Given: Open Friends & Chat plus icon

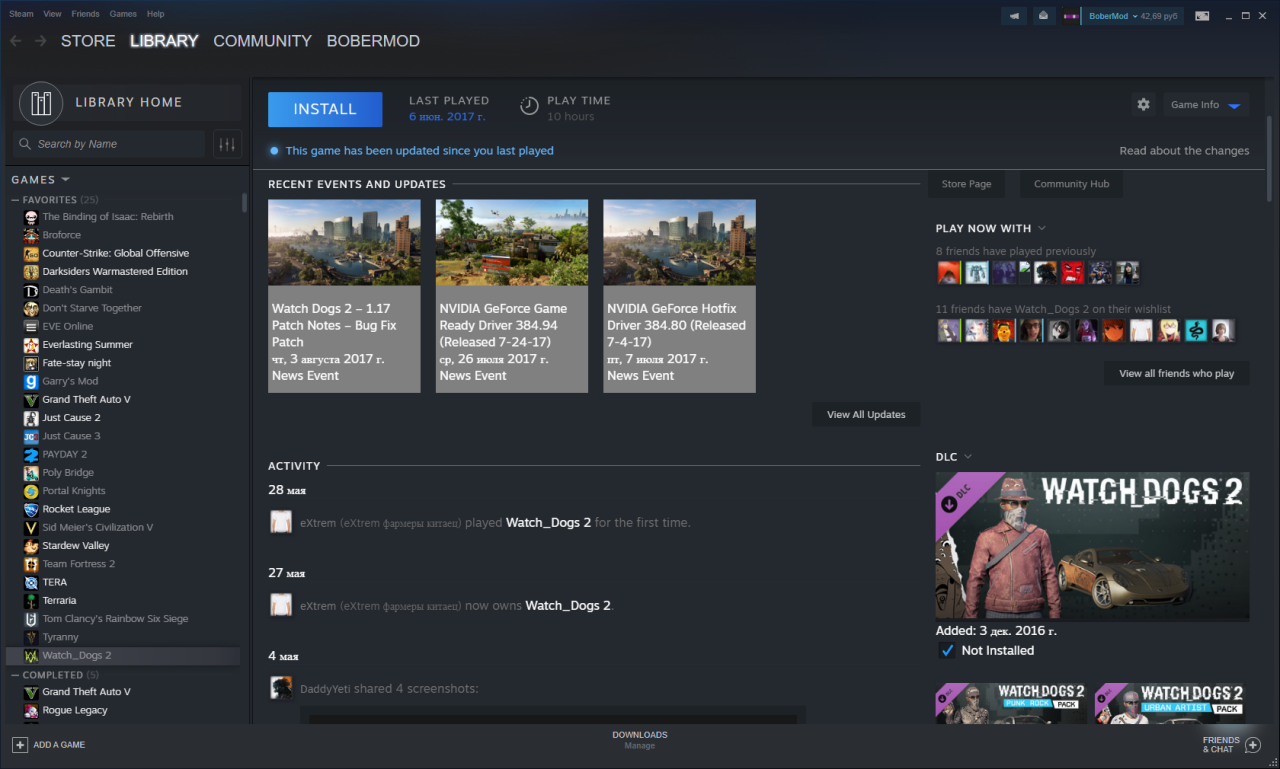Looking at the screenshot, I should pyautogui.click(x=1253, y=745).
